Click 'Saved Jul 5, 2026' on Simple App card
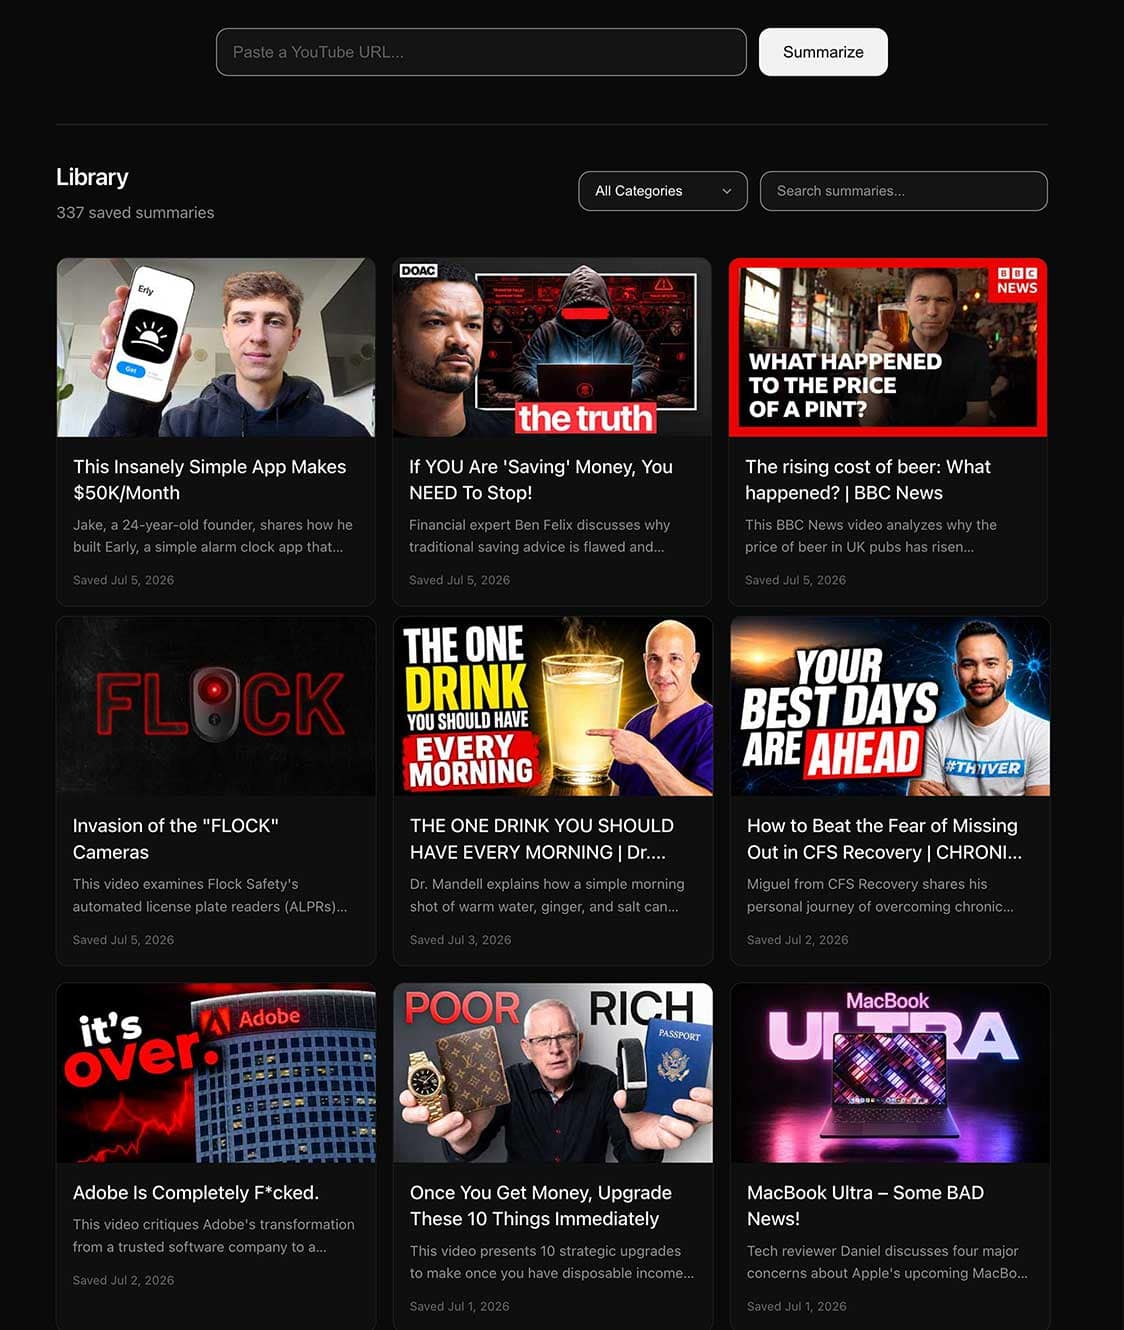This screenshot has width=1124, height=1330. tap(123, 580)
